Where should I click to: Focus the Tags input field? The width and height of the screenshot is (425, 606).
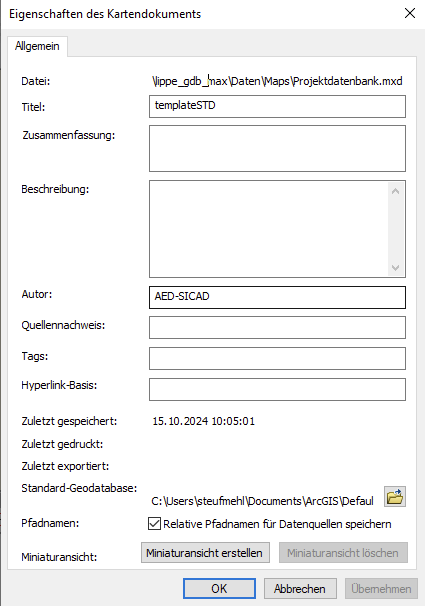(x=277, y=358)
